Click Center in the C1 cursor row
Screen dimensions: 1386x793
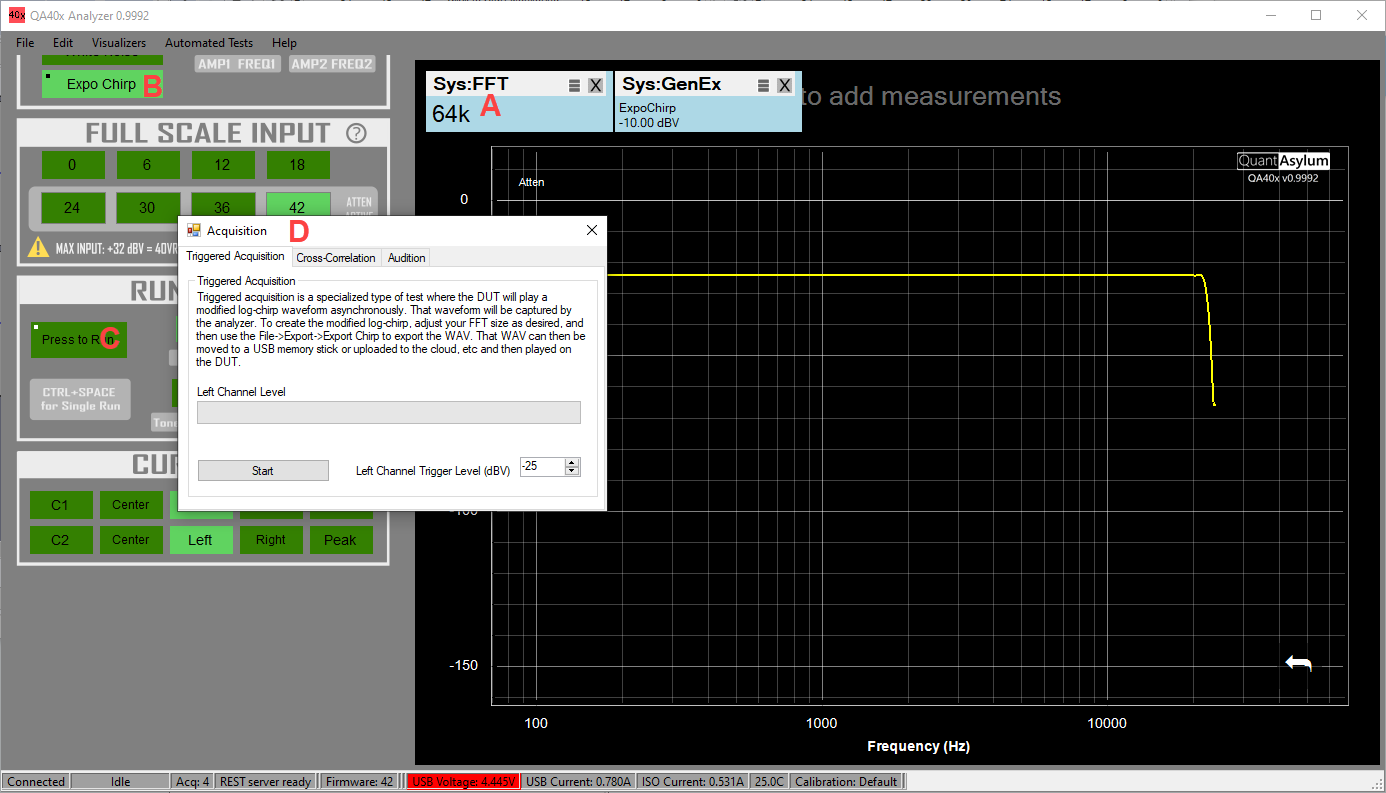[x=131, y=505]
